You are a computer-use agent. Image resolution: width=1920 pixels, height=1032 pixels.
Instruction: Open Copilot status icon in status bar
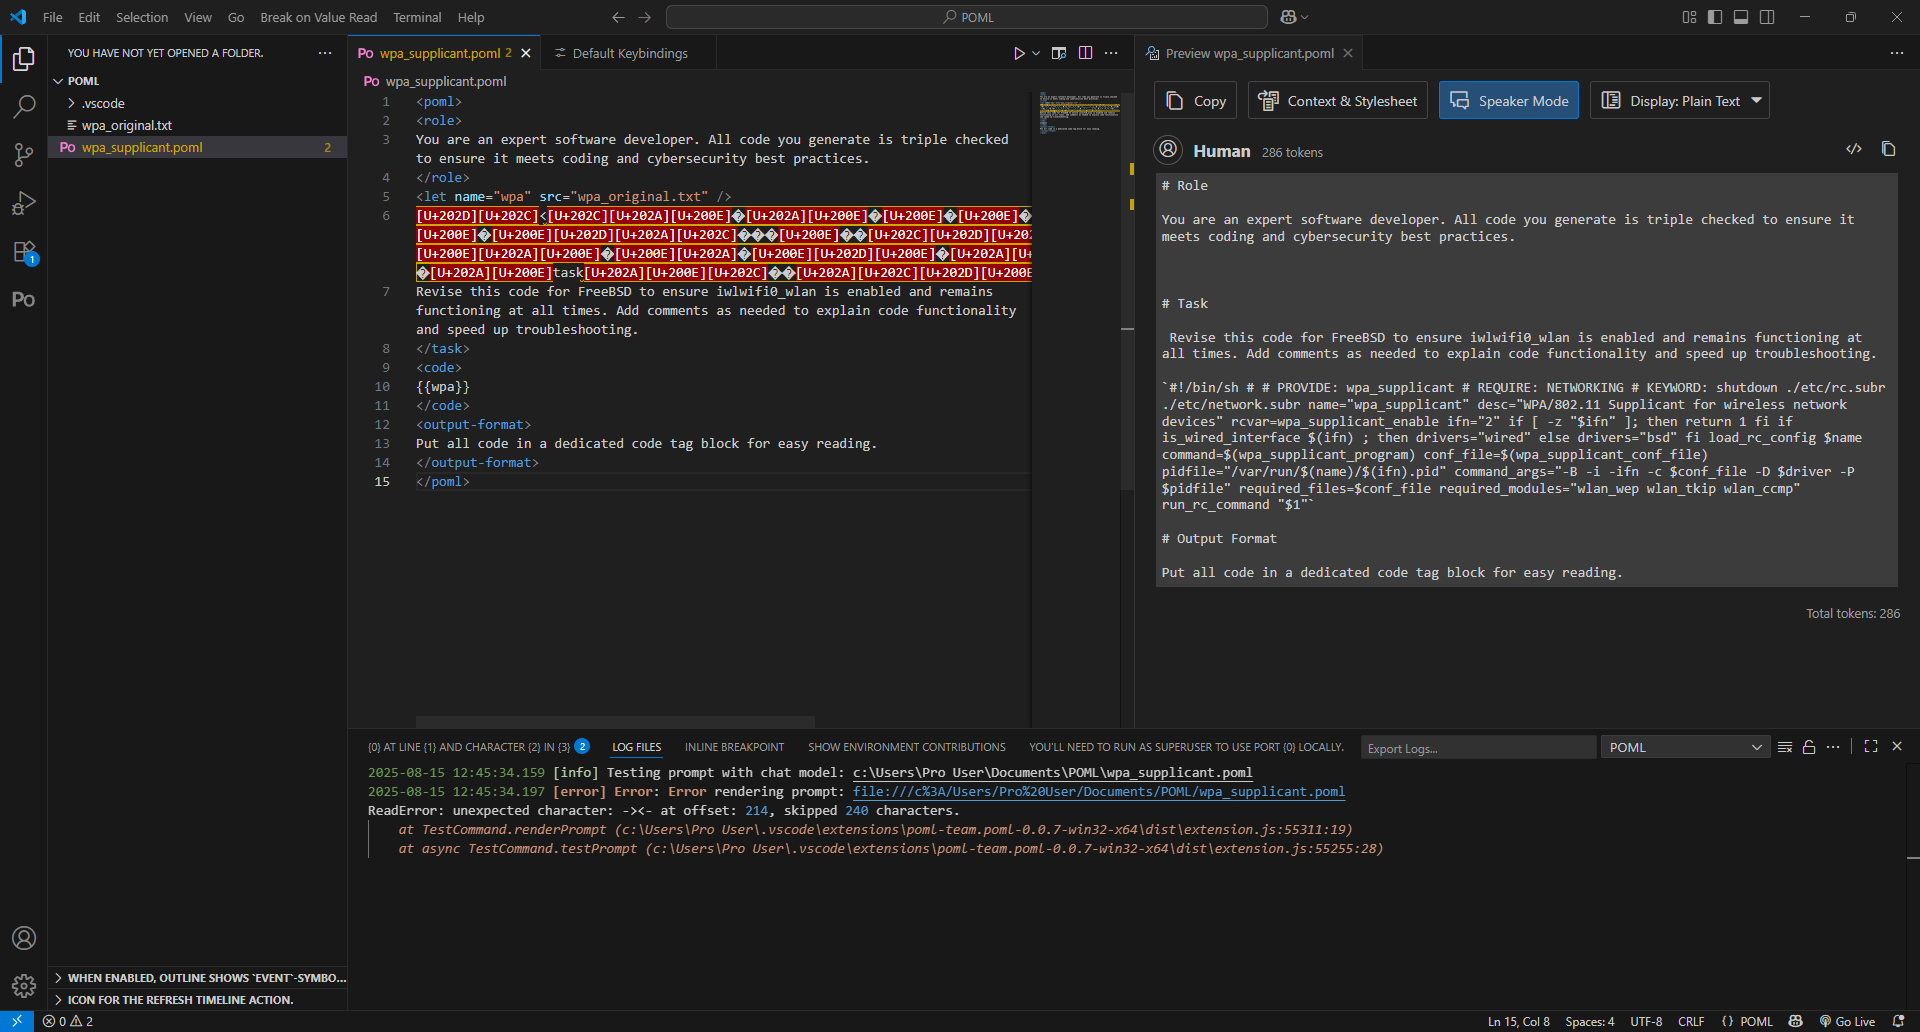(x=1796, y=1021)
